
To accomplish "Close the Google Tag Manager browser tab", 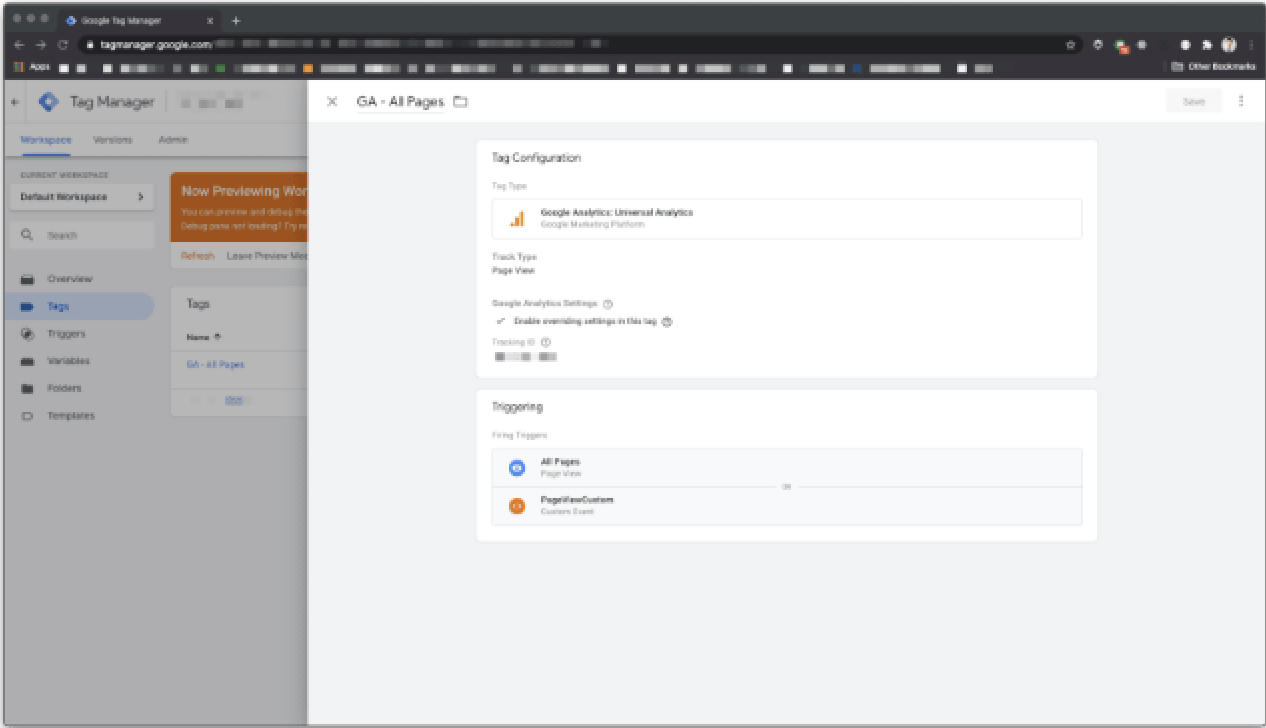I will (209, 20).
